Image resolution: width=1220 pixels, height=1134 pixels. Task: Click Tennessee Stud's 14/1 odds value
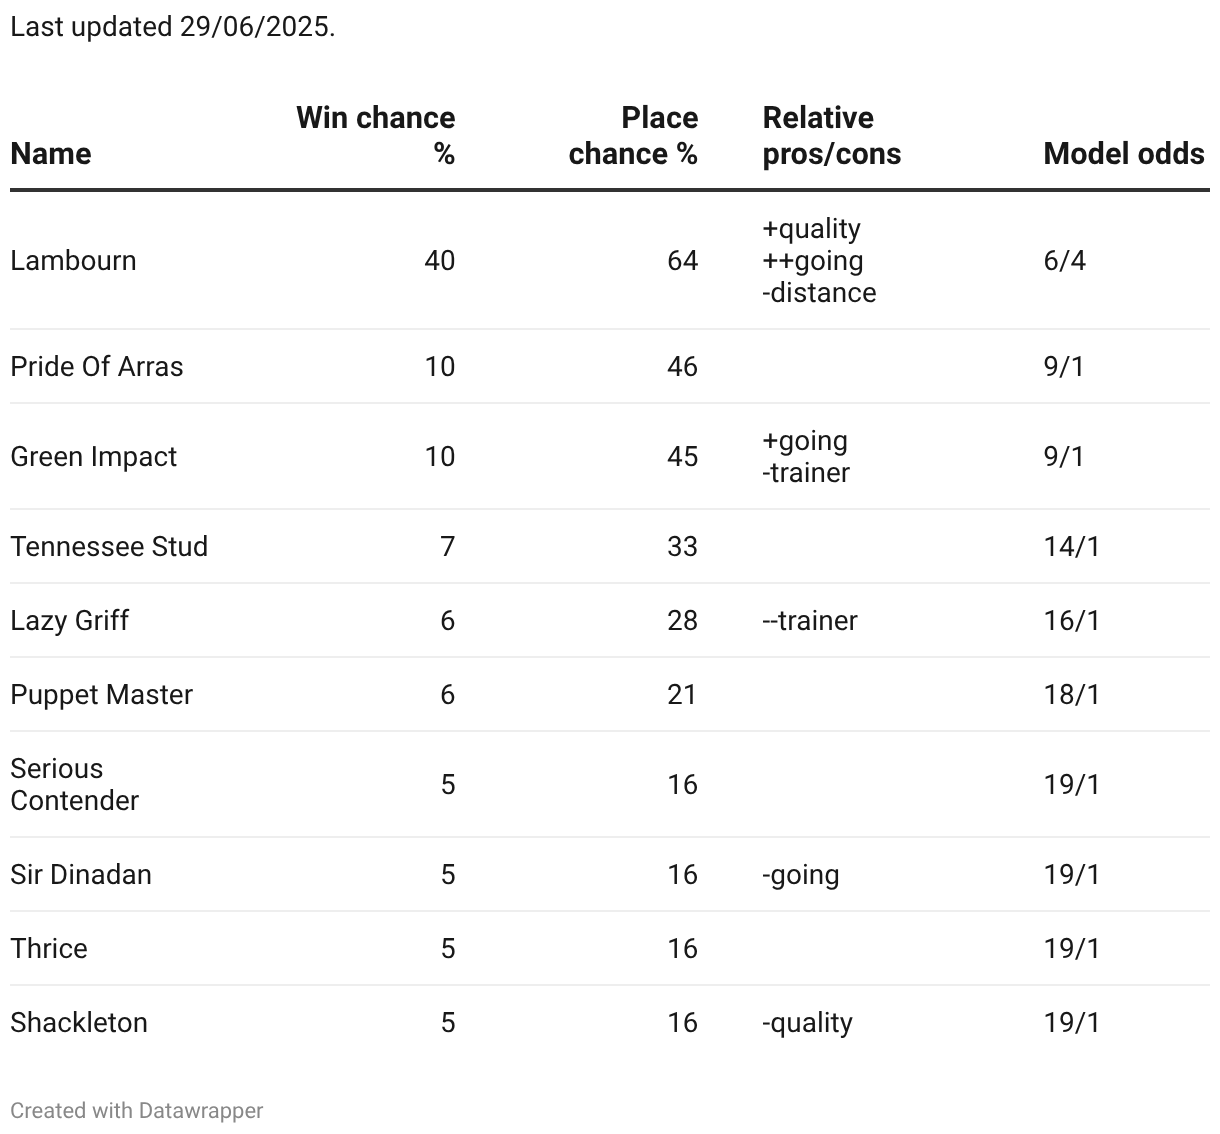click(x=1071, y=547)
